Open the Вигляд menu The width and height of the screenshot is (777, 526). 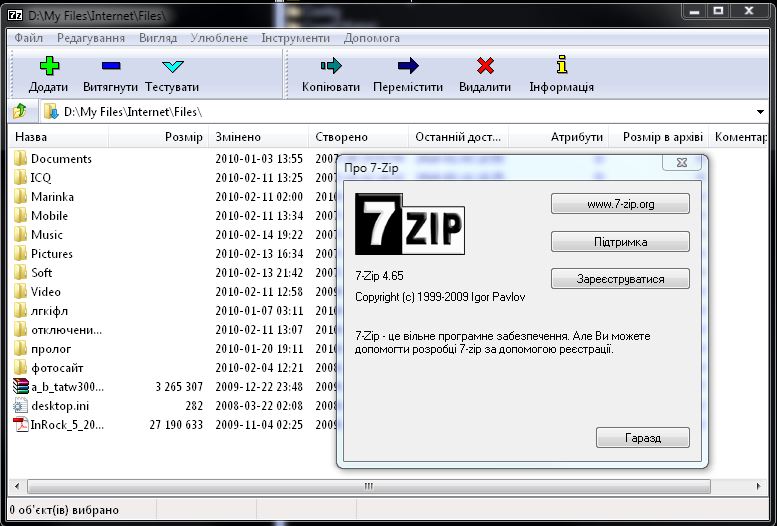(x=158, y=38)
